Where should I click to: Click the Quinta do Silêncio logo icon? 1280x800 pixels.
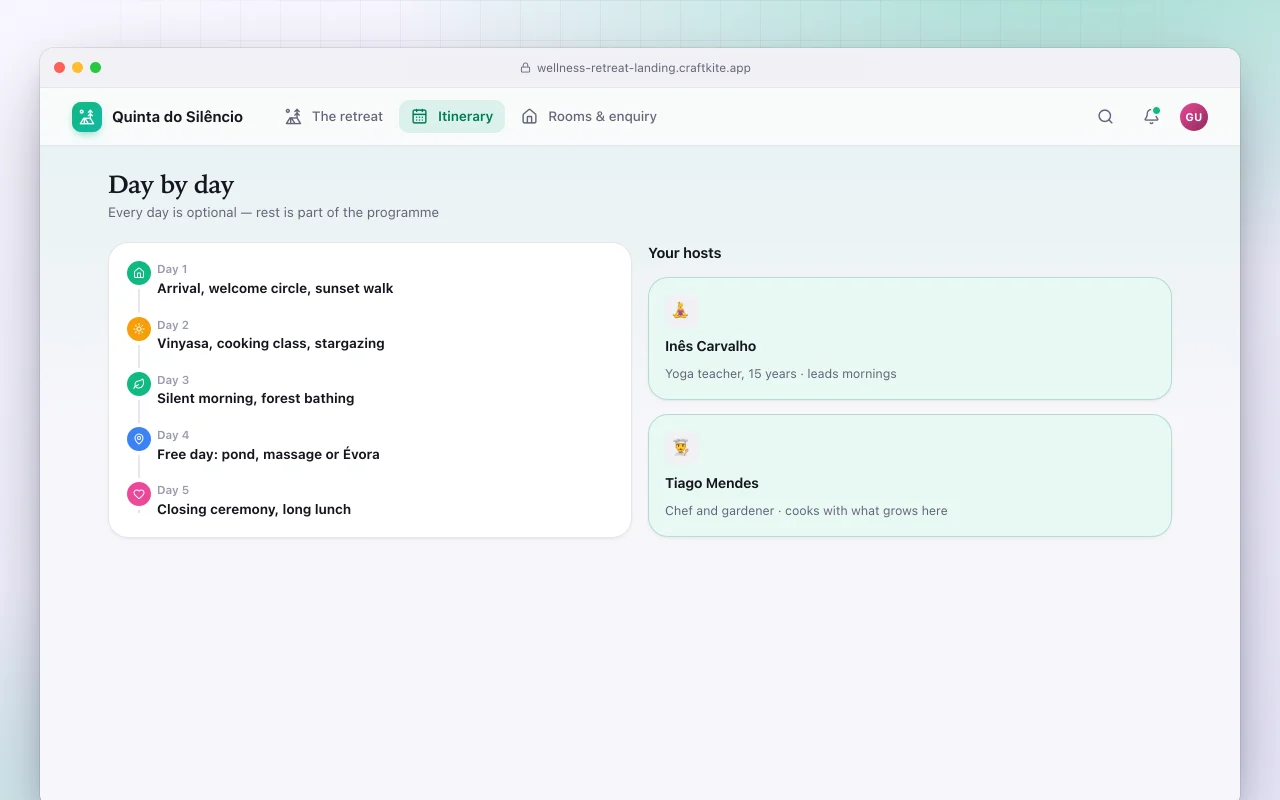tap(87, 117)
